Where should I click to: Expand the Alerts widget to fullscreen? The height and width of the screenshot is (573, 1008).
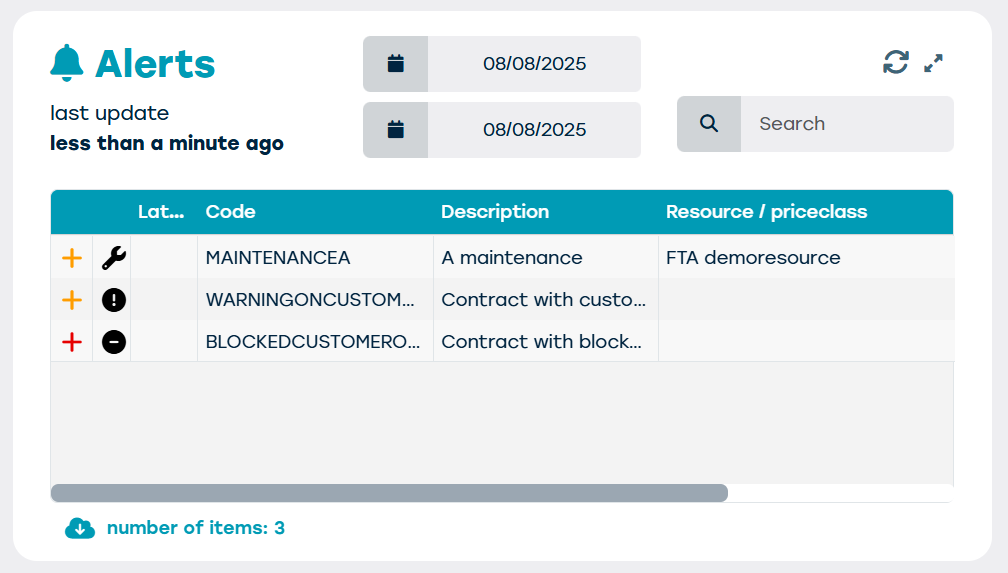(x=933, y=63)
